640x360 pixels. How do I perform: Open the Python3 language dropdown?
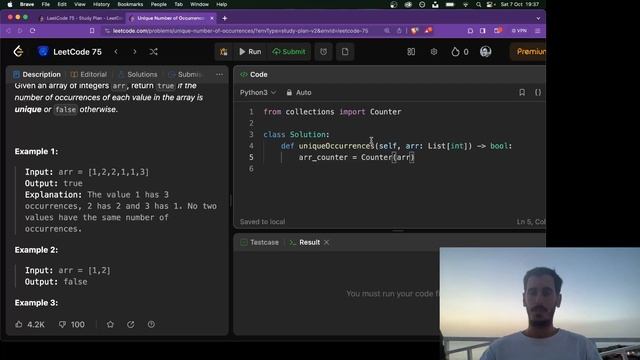coord(258,93)
